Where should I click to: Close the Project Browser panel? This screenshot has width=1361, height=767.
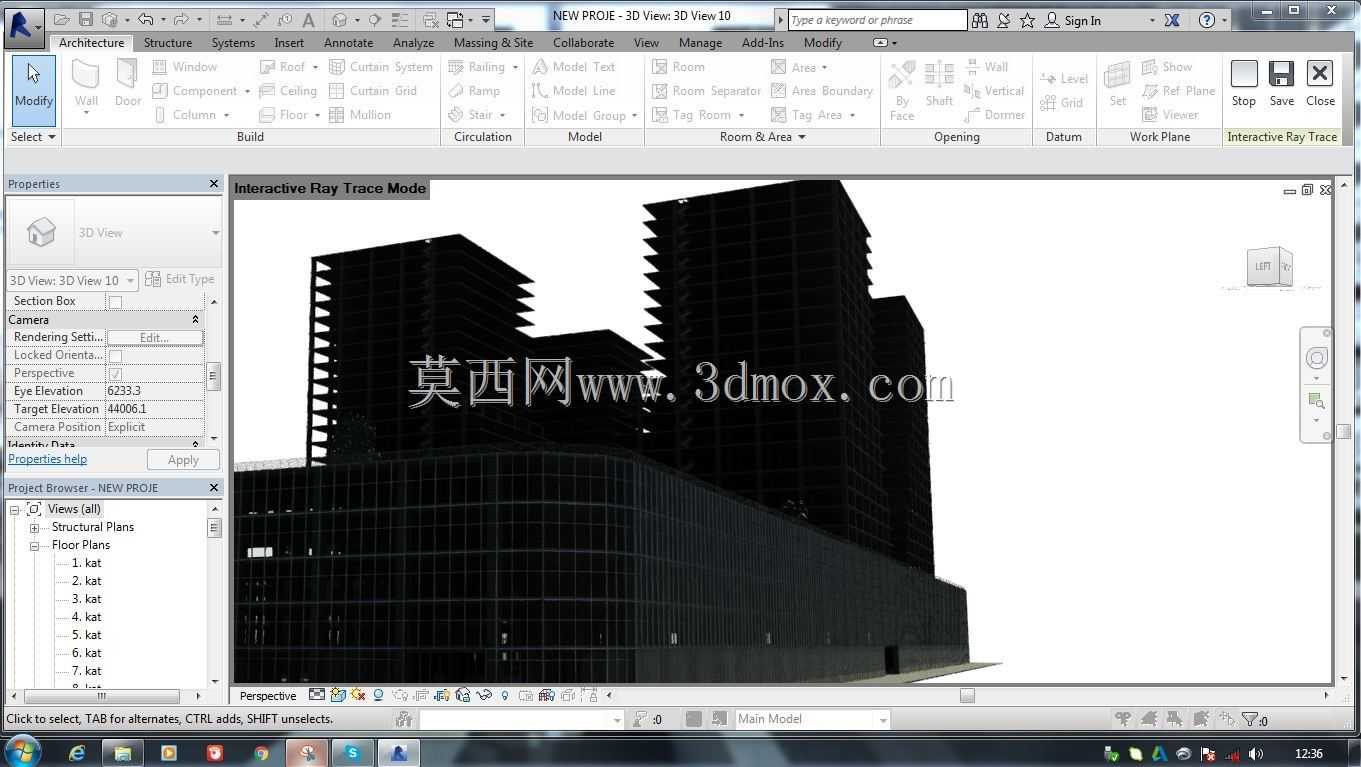213,488
